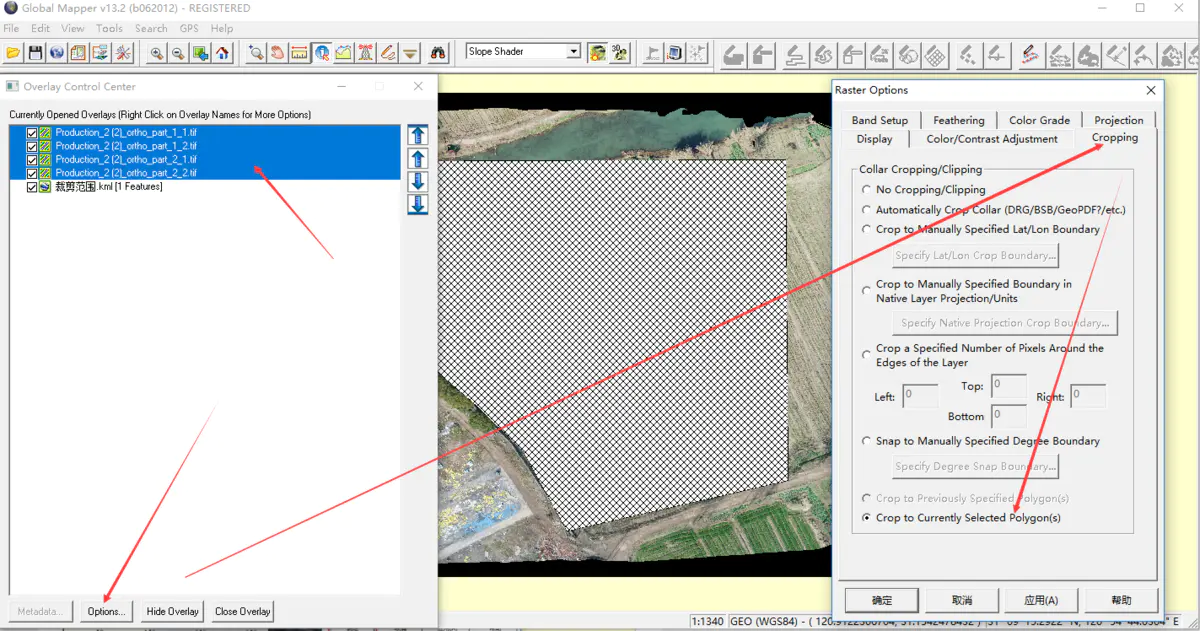This screenshot has width=1200, height=631.
Task: Click the Hide Overlay button
Action: click(x=172, y=611)
